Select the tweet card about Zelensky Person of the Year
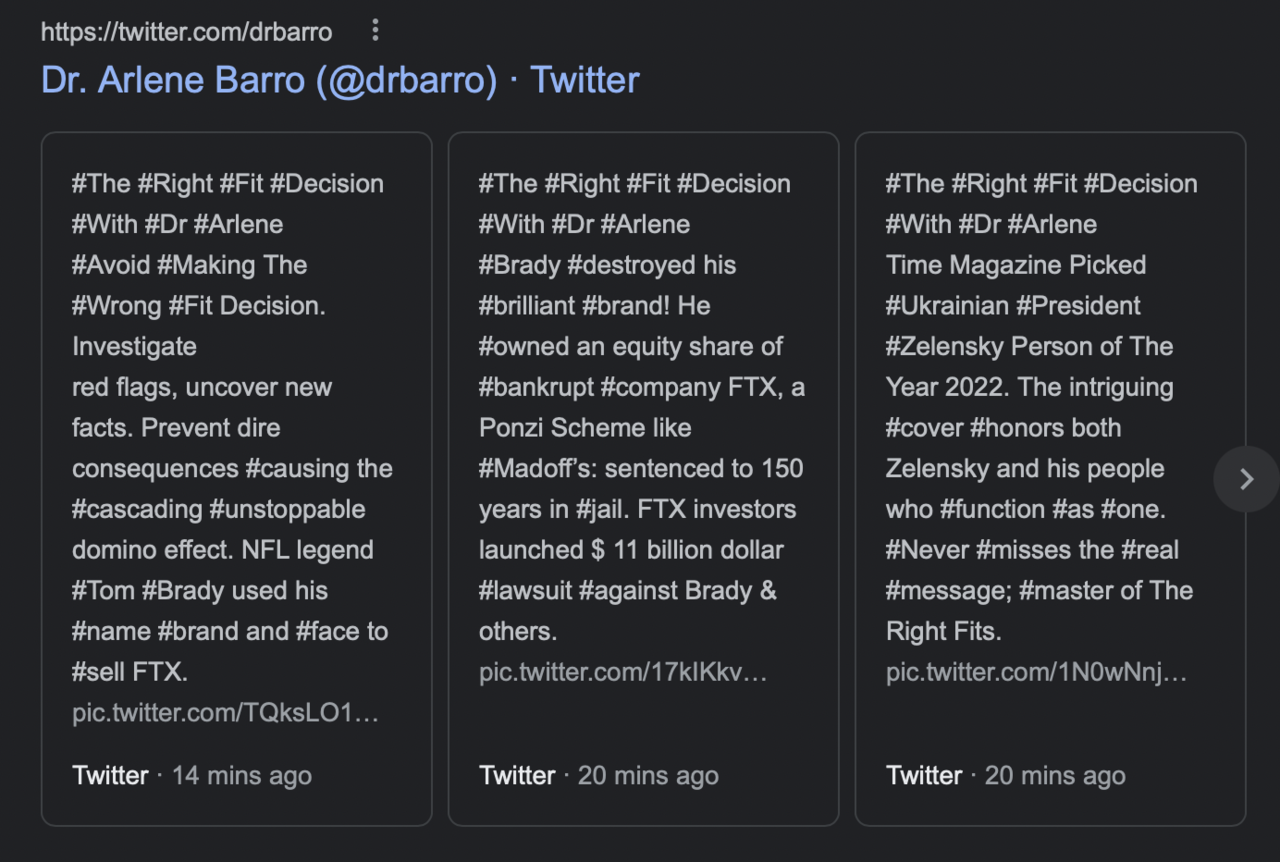 point(1050,479)
